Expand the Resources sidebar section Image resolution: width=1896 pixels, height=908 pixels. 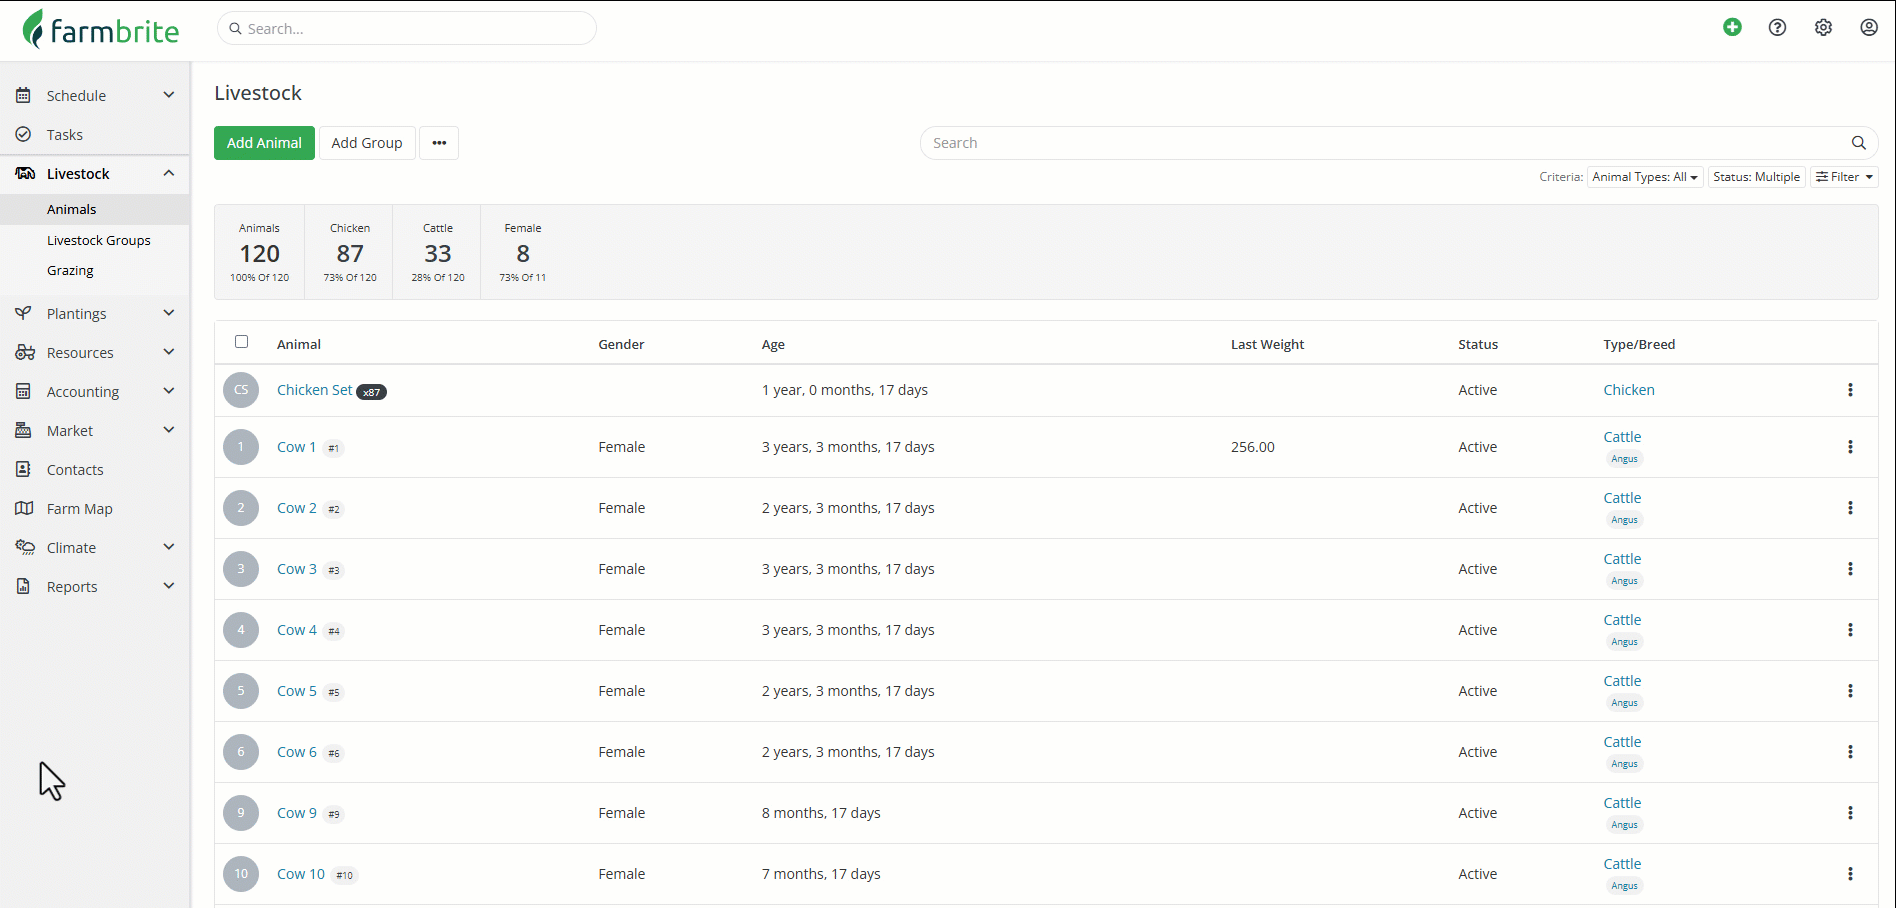click(95, 352)
